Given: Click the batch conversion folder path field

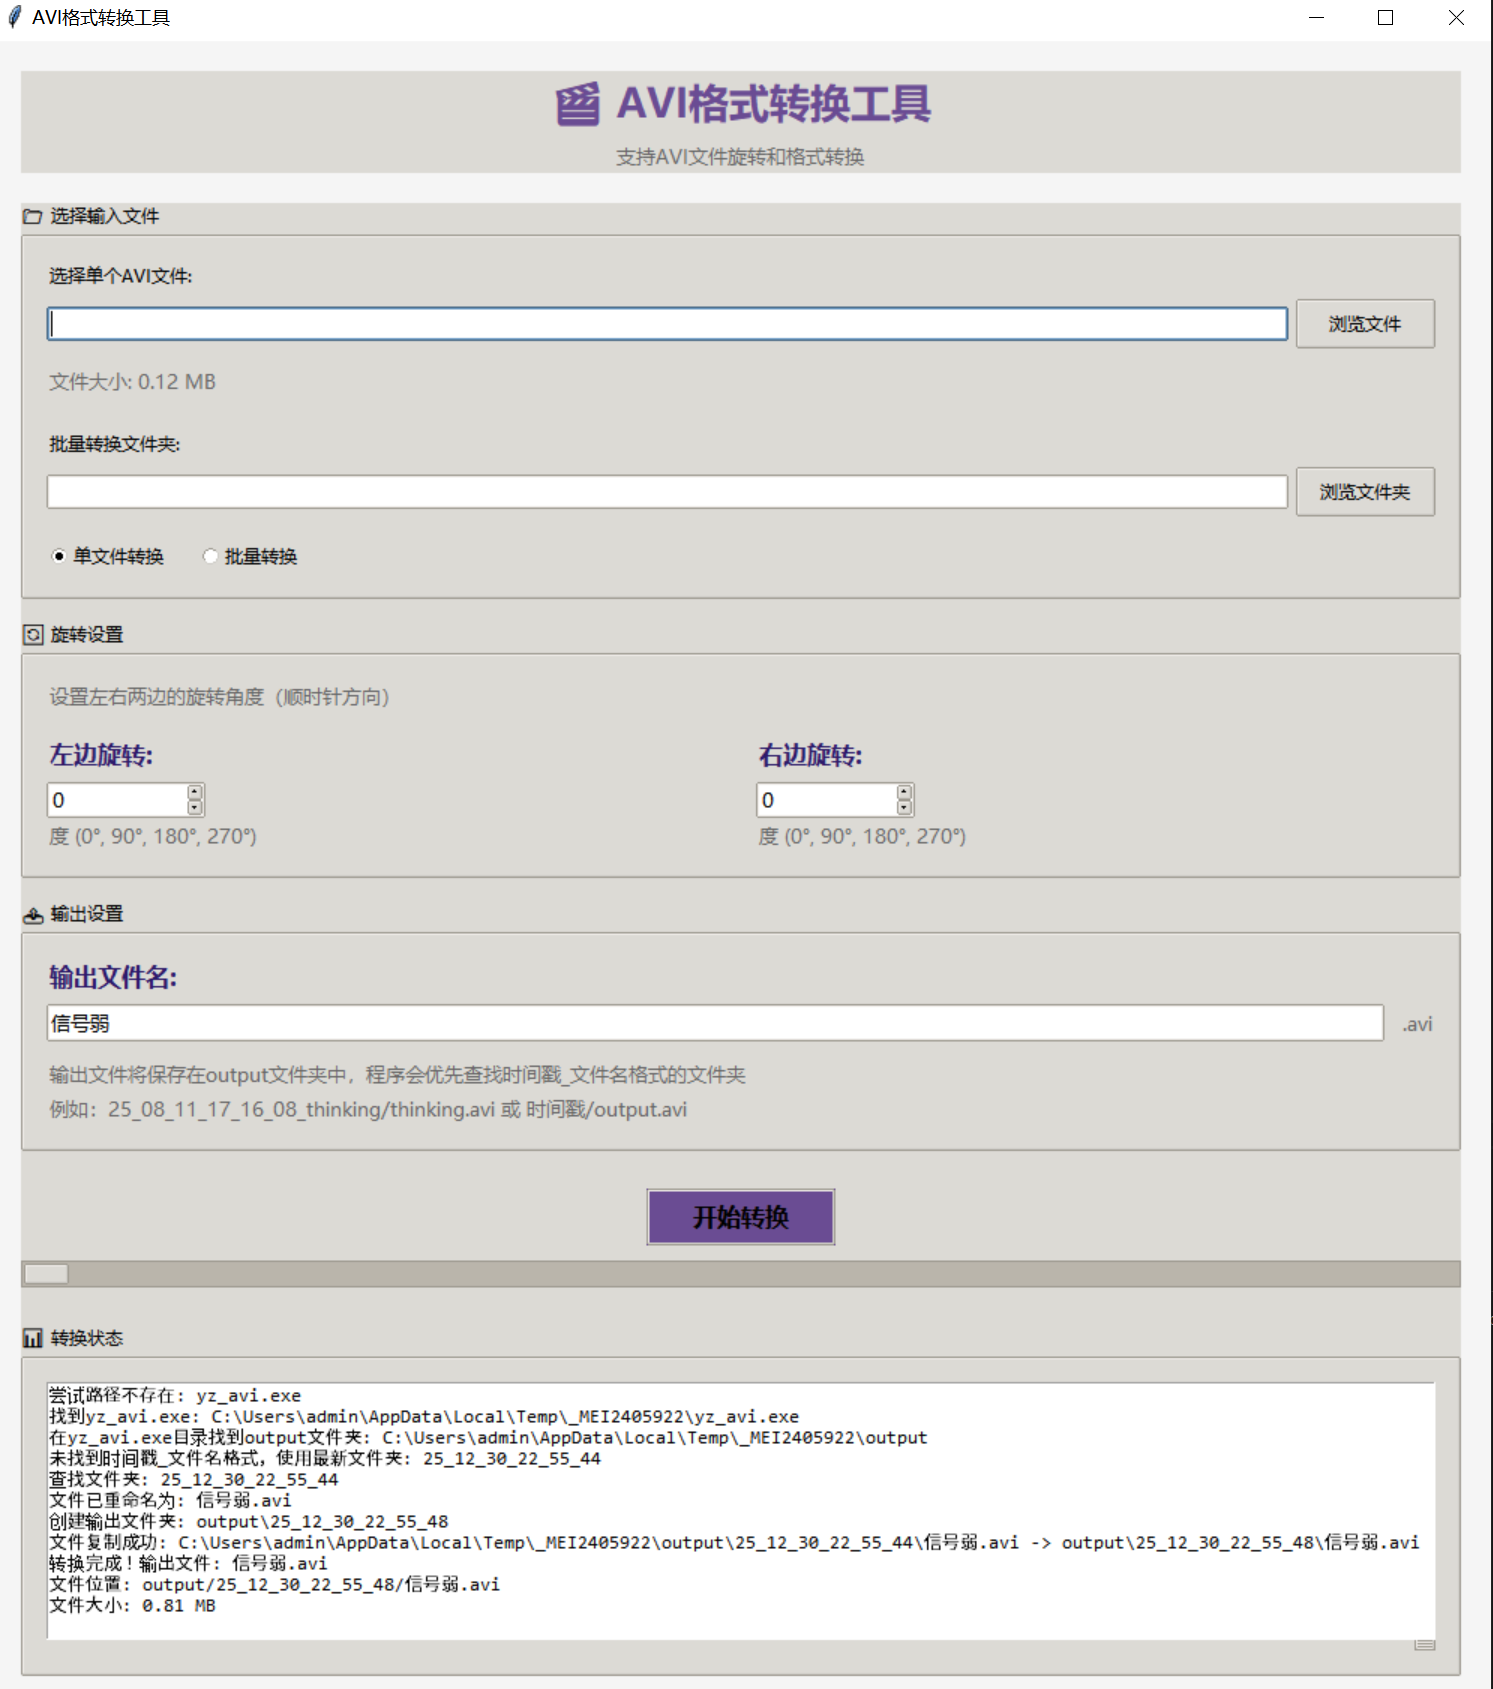Looking at the screenshot, I should click(667, 492).
